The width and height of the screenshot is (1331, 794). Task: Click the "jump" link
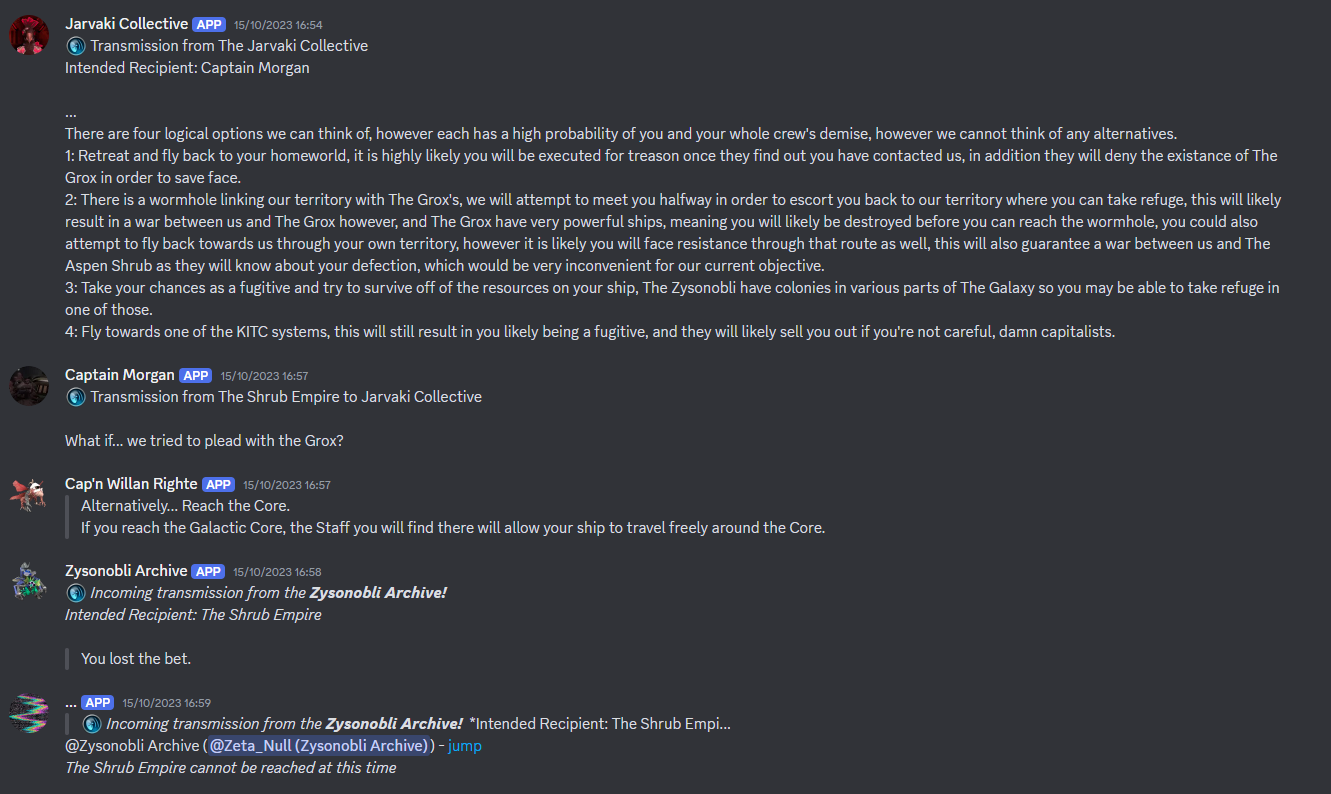tap(465, 746)
